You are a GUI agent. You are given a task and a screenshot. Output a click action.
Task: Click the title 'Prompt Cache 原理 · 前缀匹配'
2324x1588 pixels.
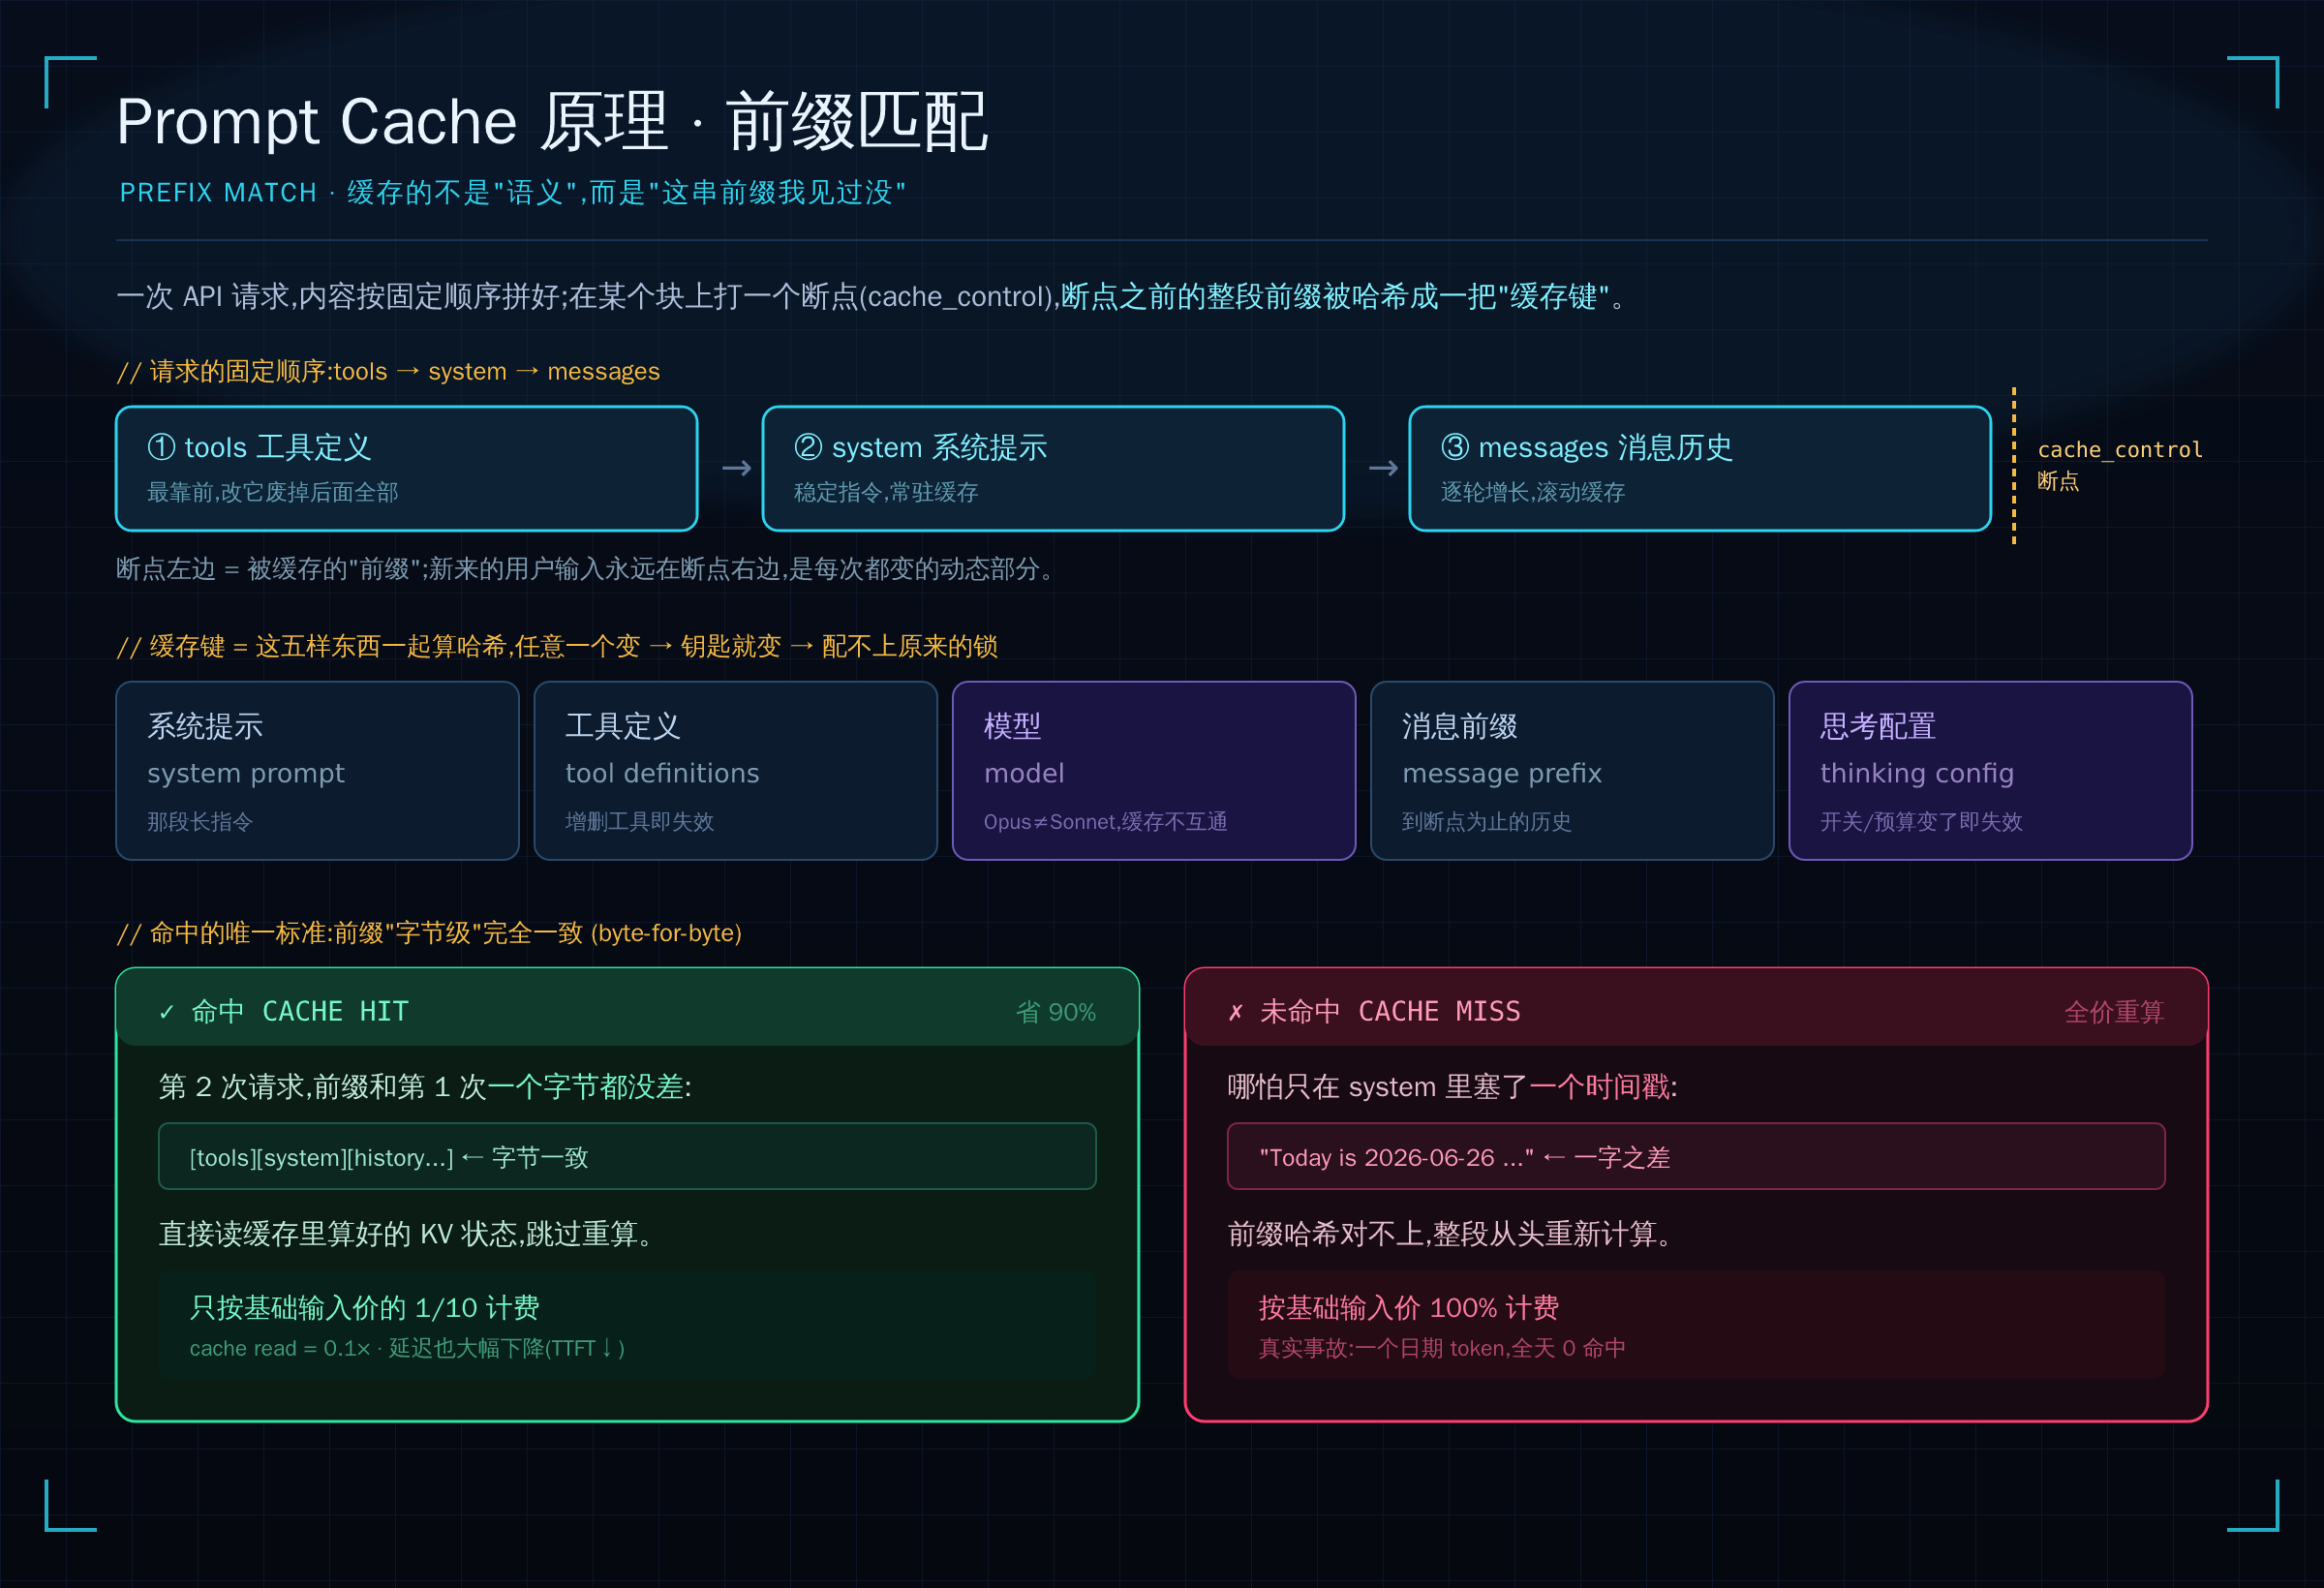552,122
